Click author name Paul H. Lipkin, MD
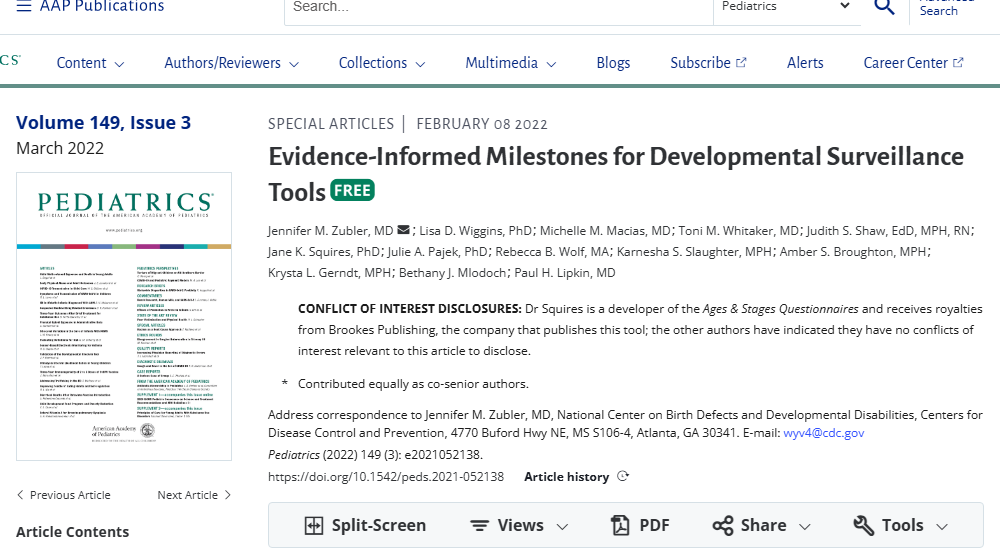 click(565, 273)
